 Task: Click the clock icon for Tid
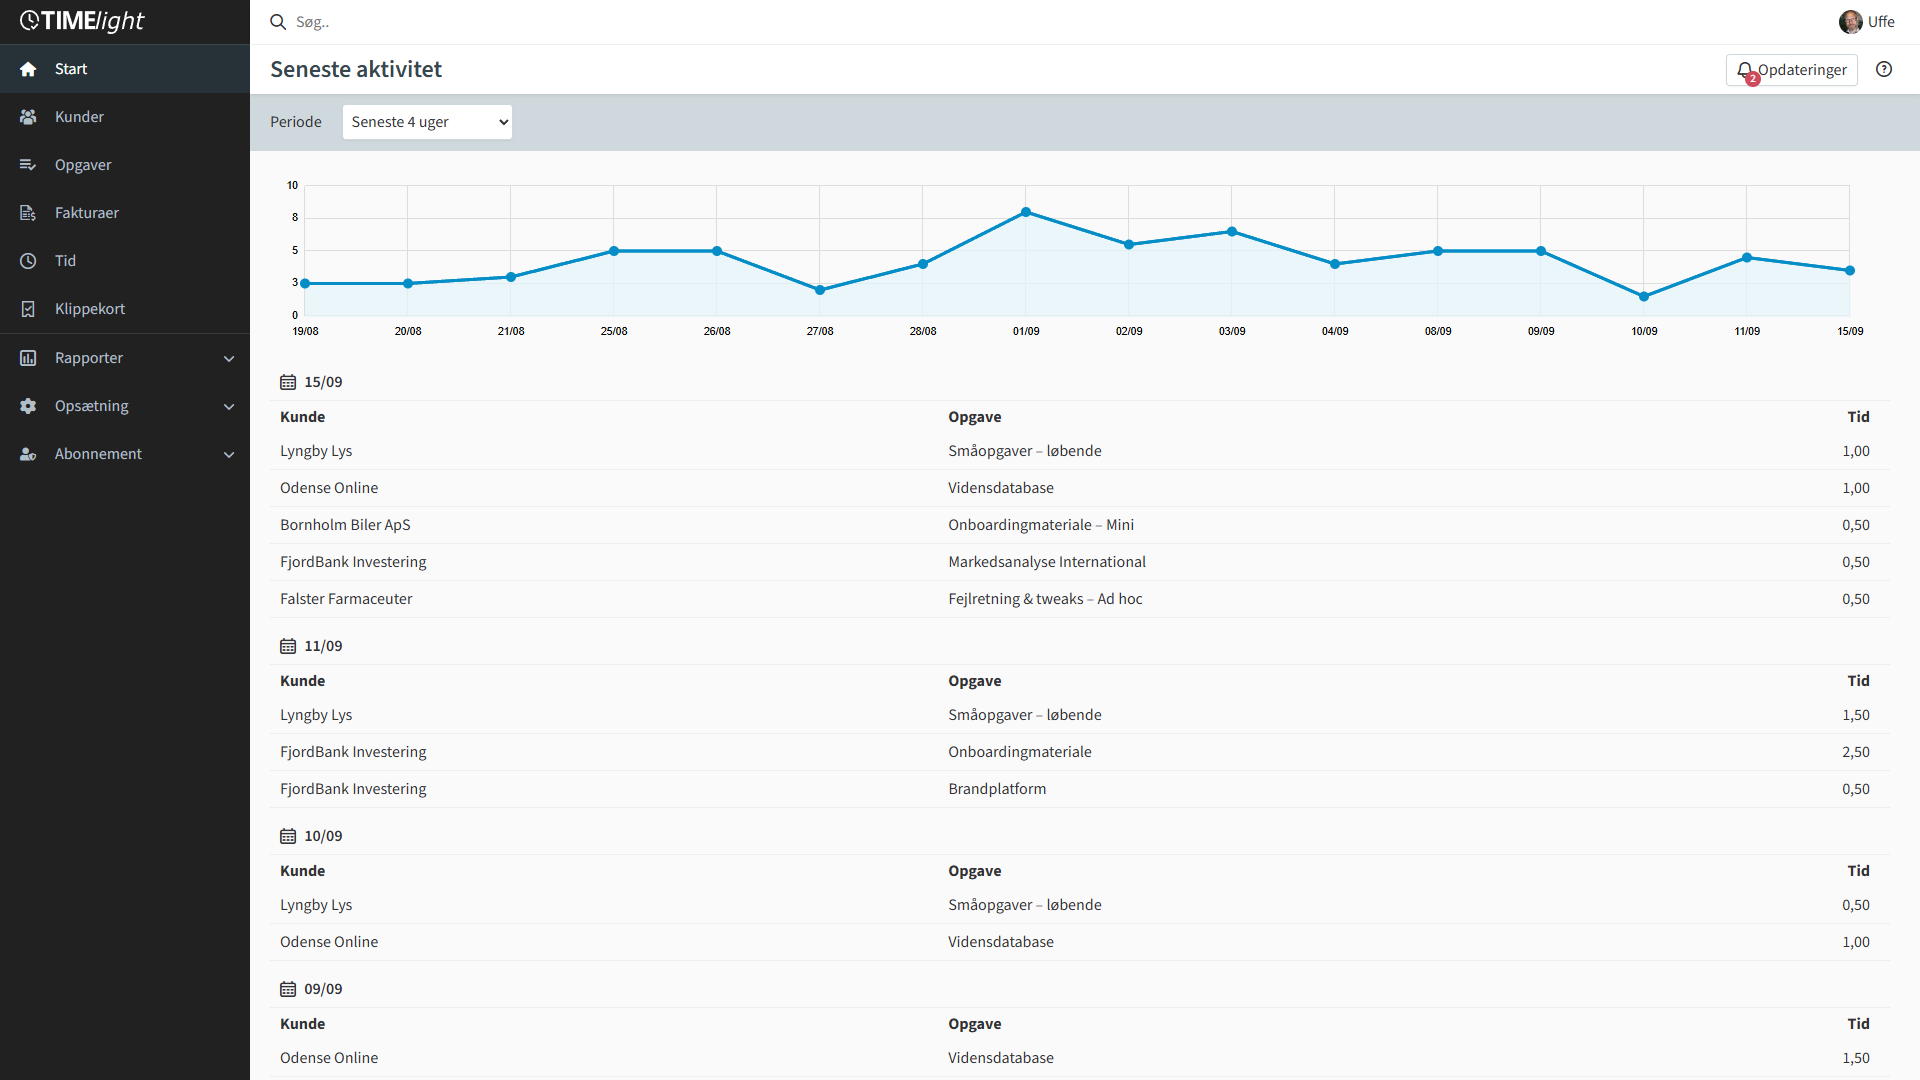click(28, 261)
